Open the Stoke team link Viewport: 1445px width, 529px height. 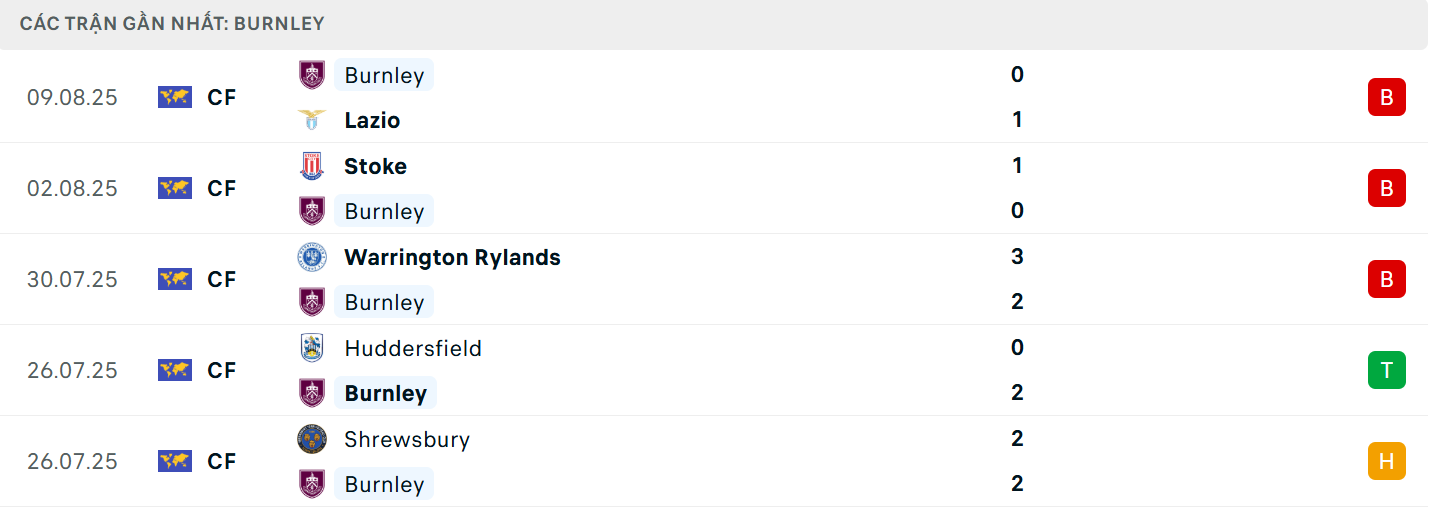click(x=375, y=166)
